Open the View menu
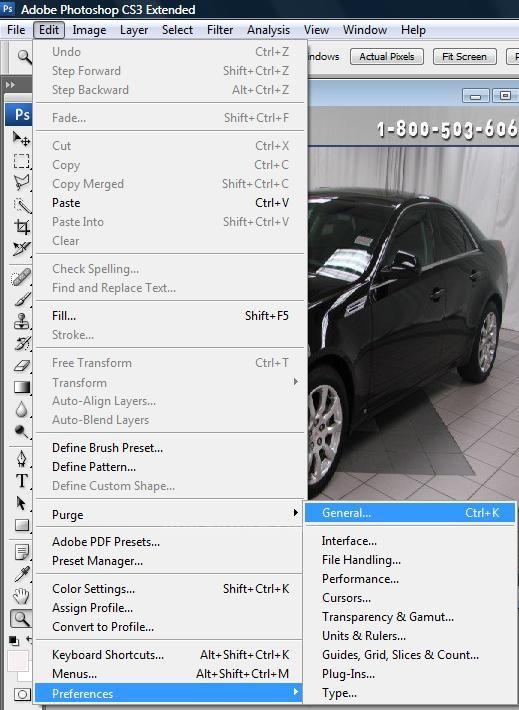The image size is (519, 710). [x=316, y=30]
